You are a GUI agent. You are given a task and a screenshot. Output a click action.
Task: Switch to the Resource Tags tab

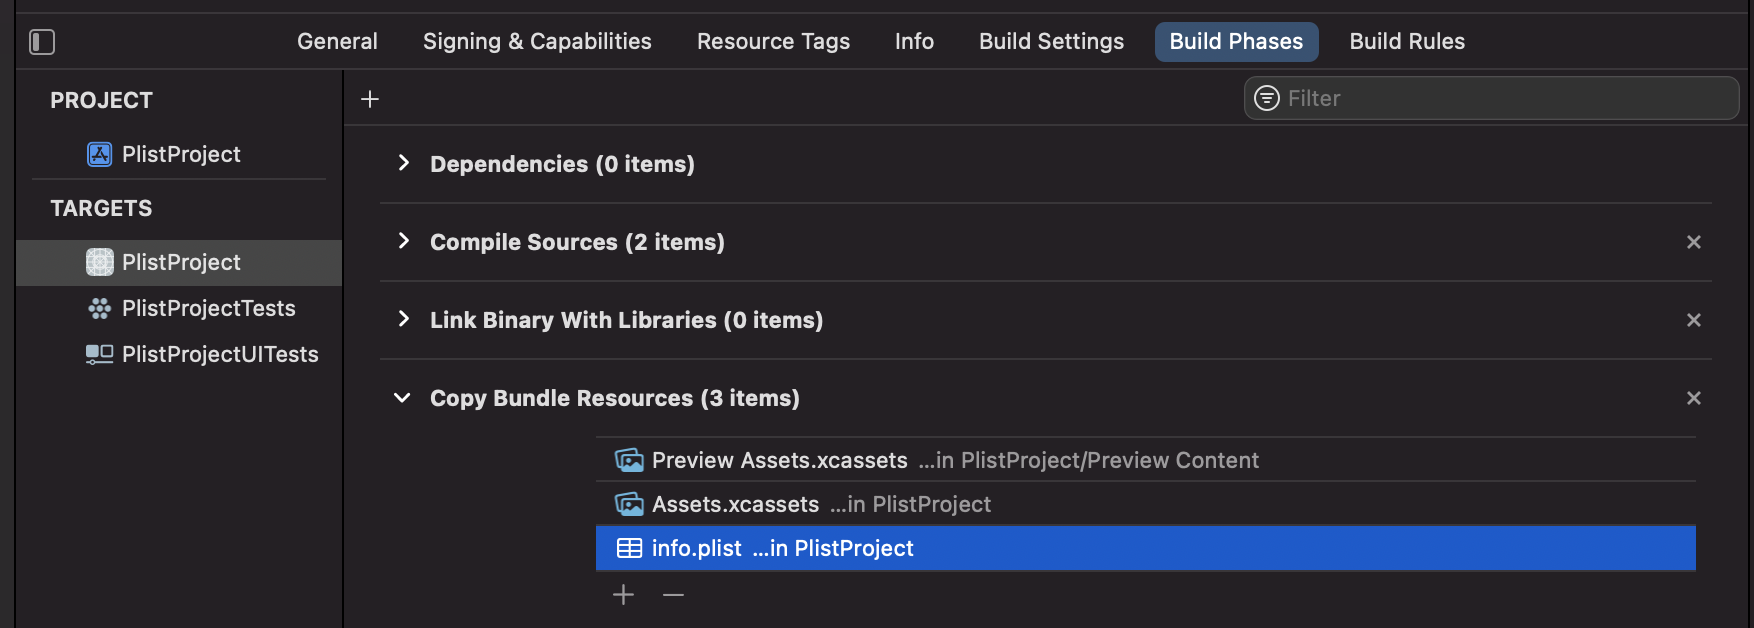click(x=773, y=42)
